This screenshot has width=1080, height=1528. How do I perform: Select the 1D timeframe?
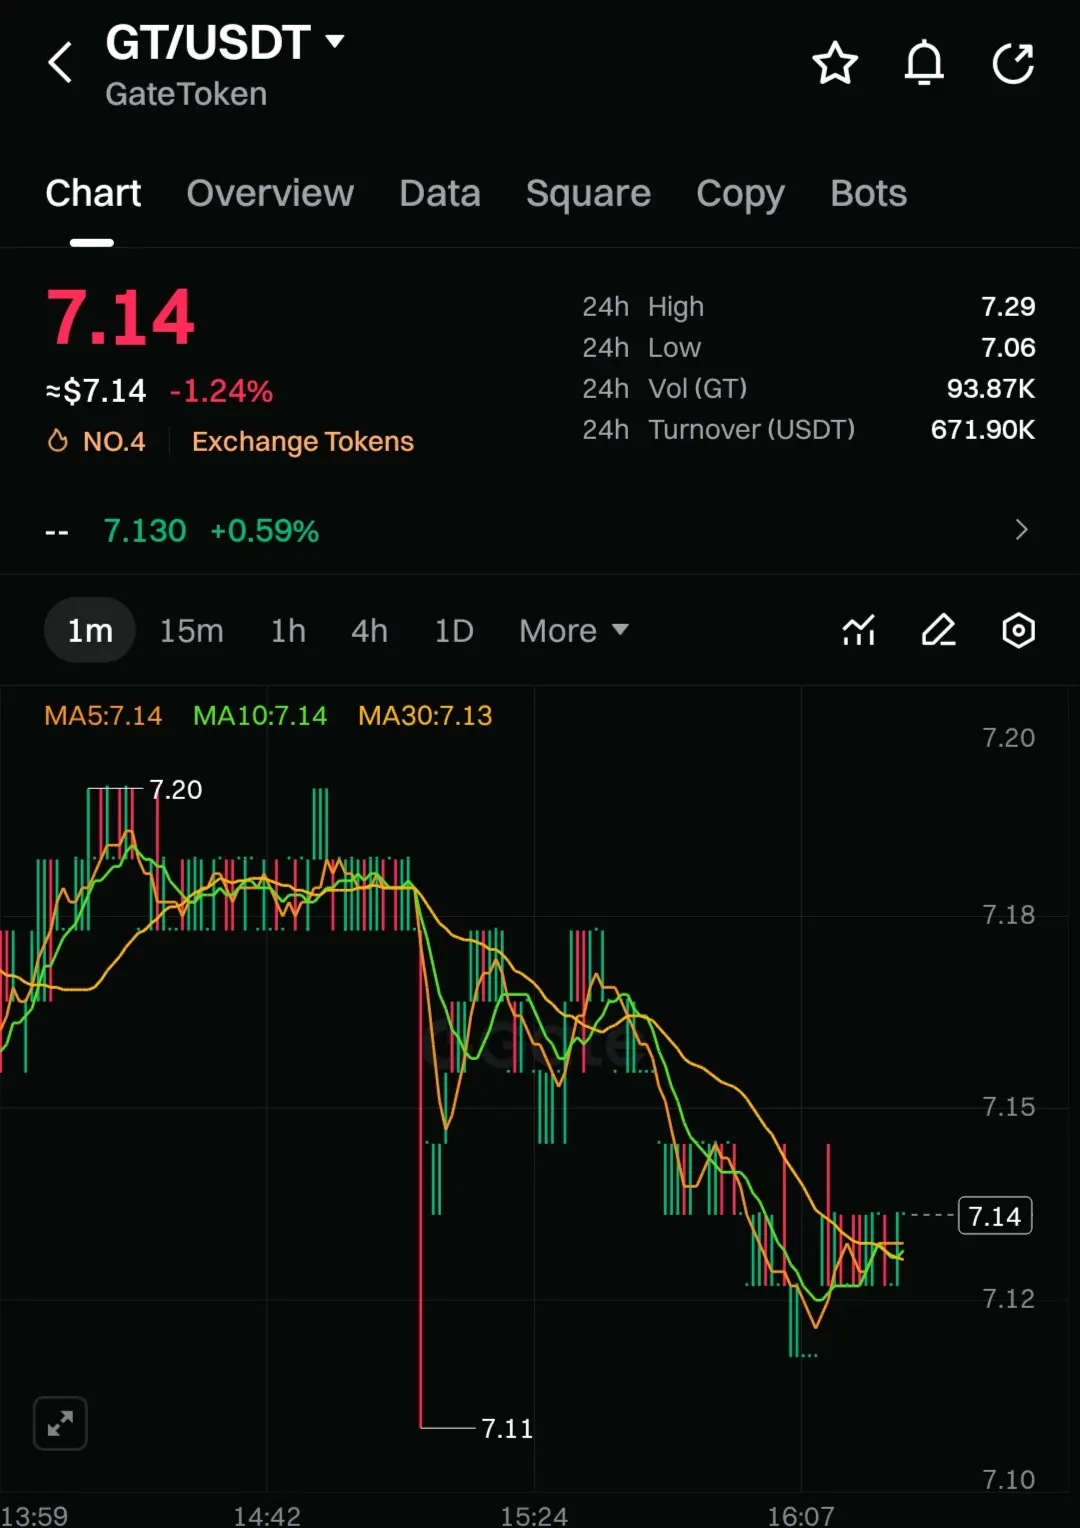(x=454, y=630)
